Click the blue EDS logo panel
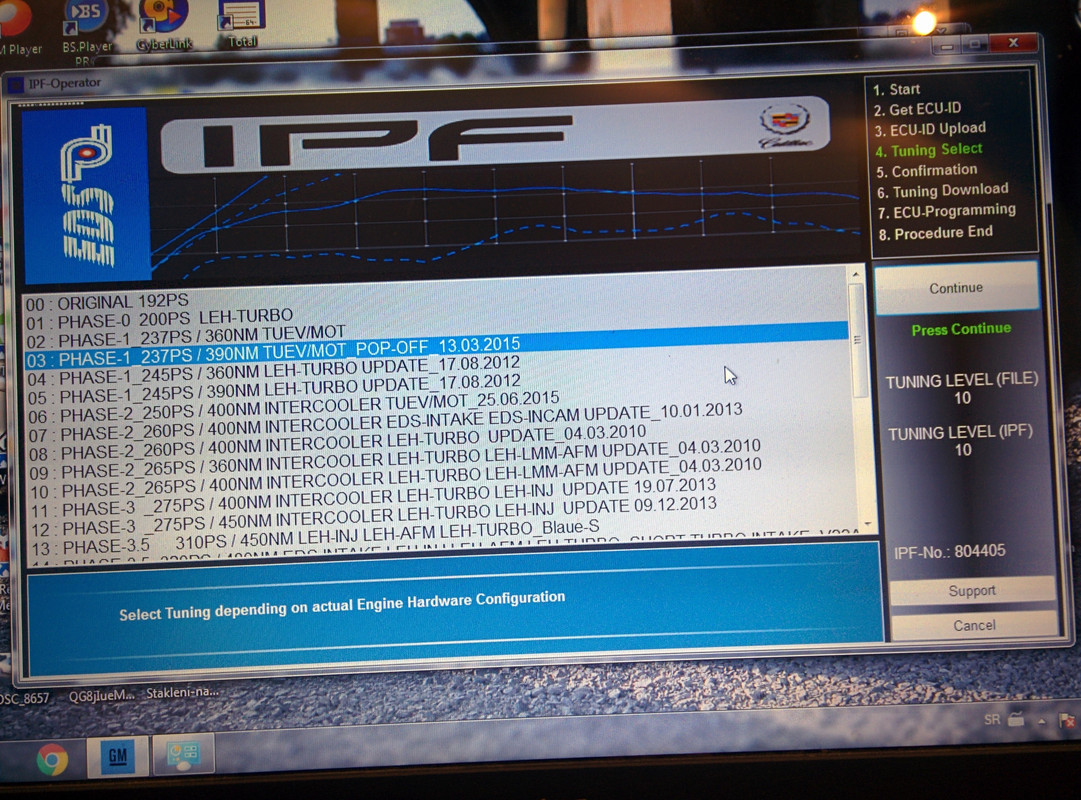1081x800 pixels. click(86, 194)
